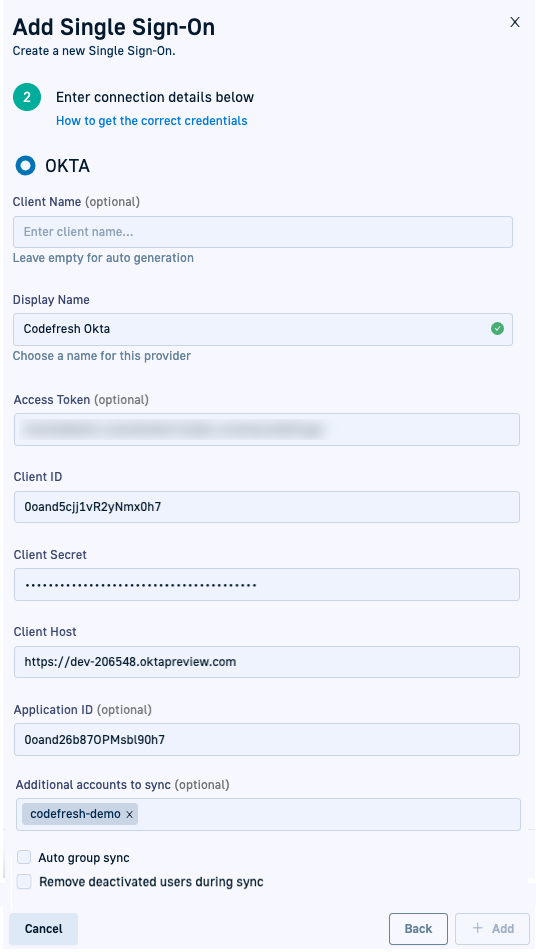This screenshot has height=952, width=536.
Task: Click the OKTA logo icon
Action: 25,165
